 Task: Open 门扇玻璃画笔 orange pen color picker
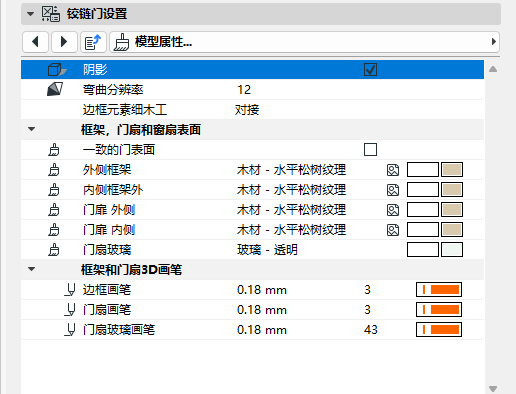click(x=439, y=330)
